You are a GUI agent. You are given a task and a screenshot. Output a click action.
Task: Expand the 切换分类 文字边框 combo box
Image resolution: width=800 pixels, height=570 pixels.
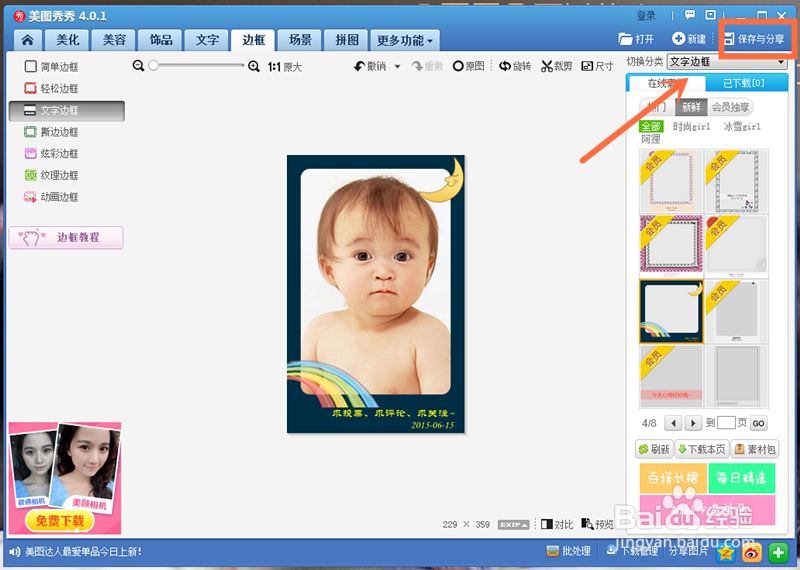[727, 62]
